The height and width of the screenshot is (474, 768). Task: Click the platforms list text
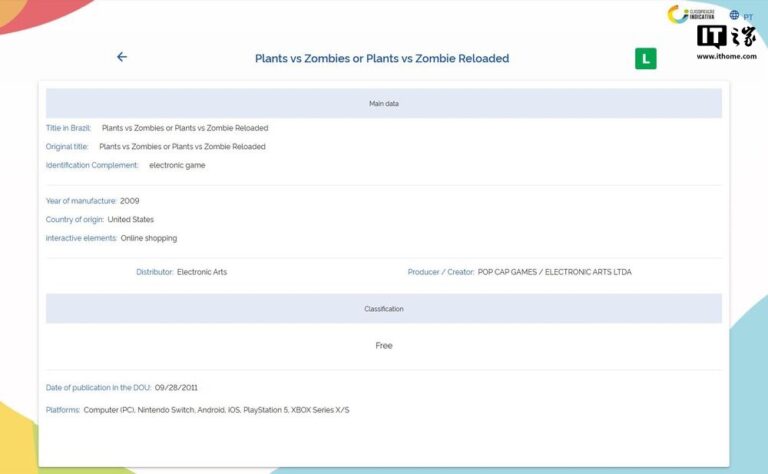216,410
